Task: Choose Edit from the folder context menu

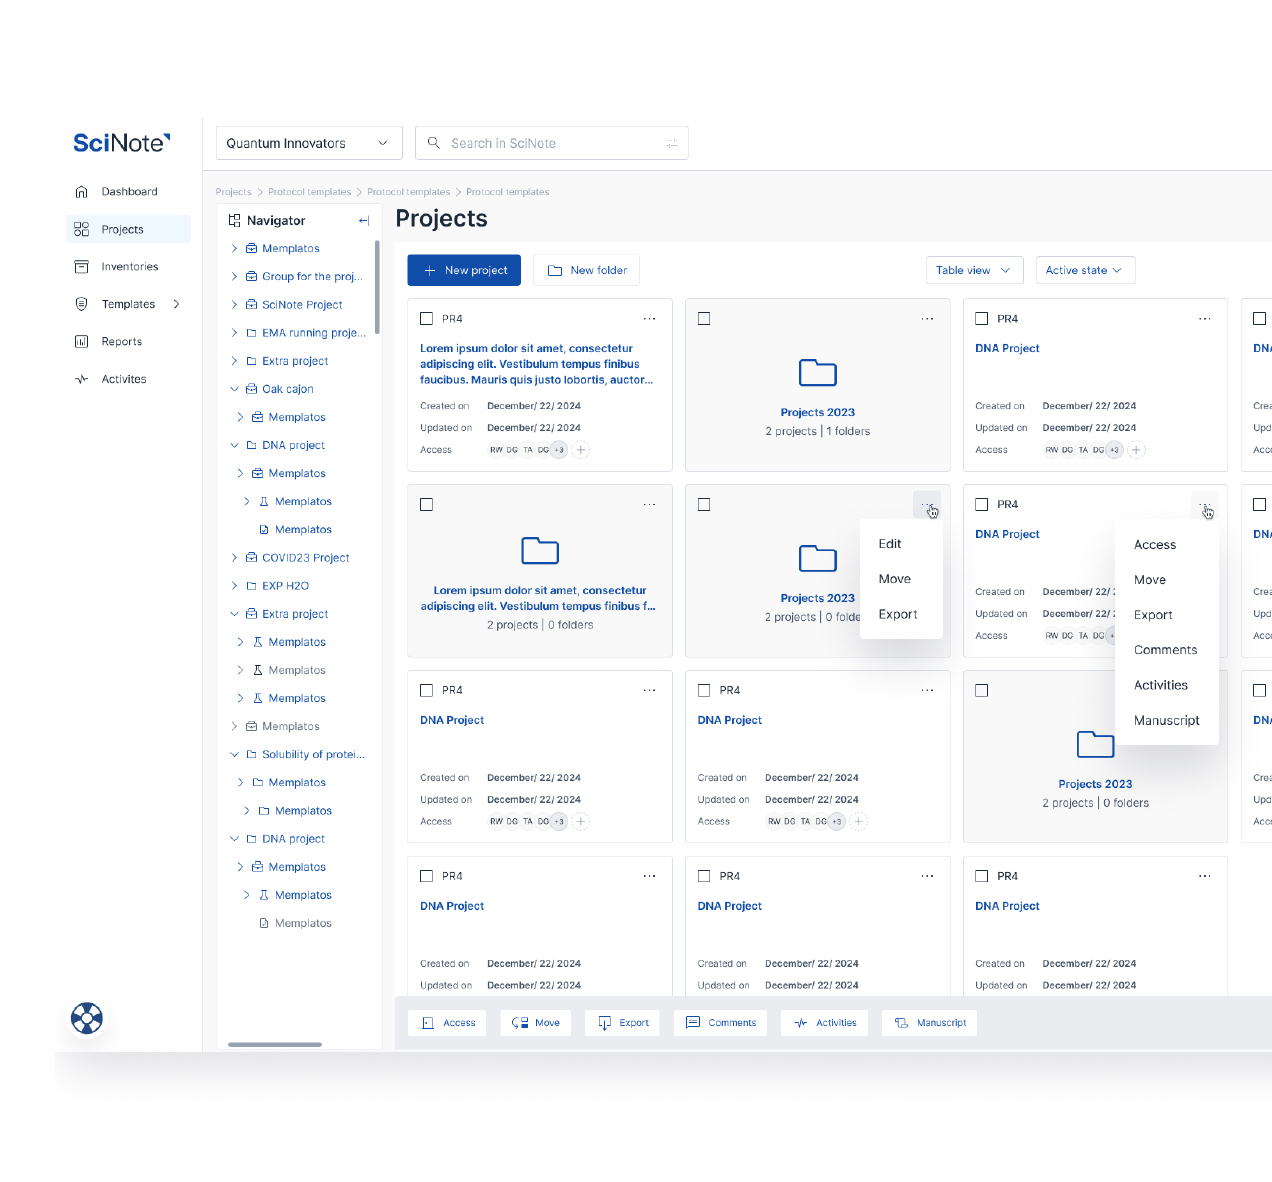Action: (x=890, y=544)
